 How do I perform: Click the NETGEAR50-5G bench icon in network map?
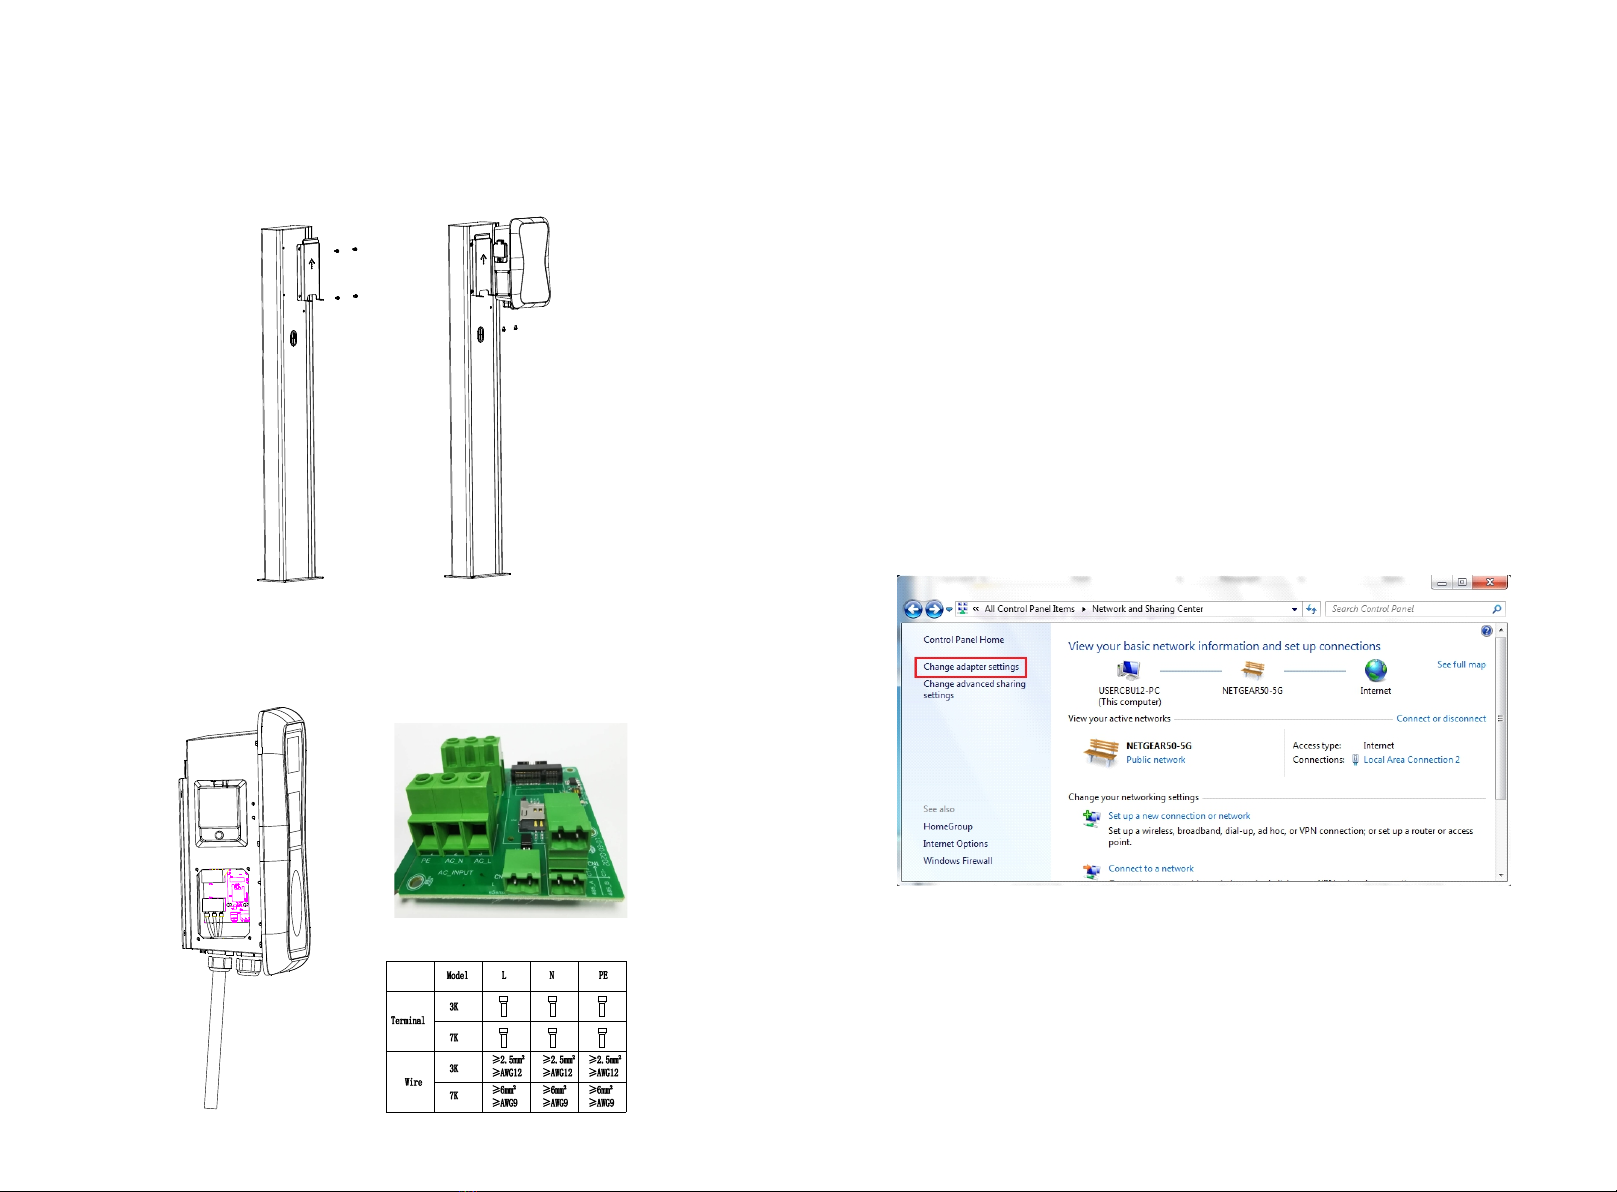(x=1252, y=670)
